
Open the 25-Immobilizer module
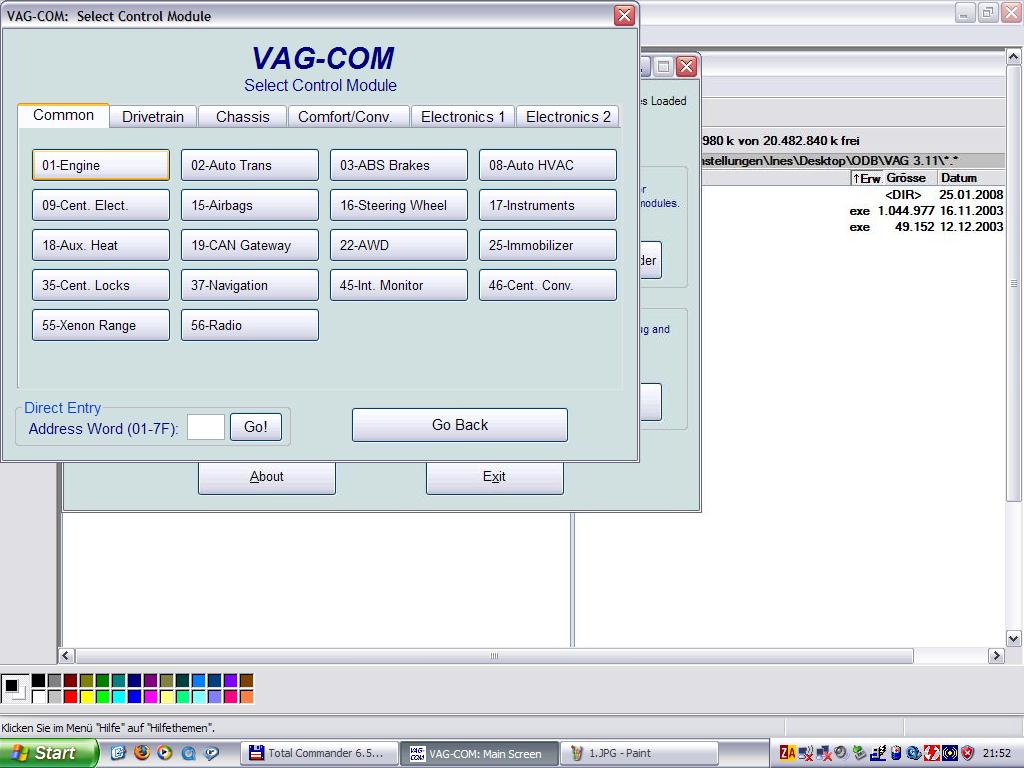click(547, 245)
